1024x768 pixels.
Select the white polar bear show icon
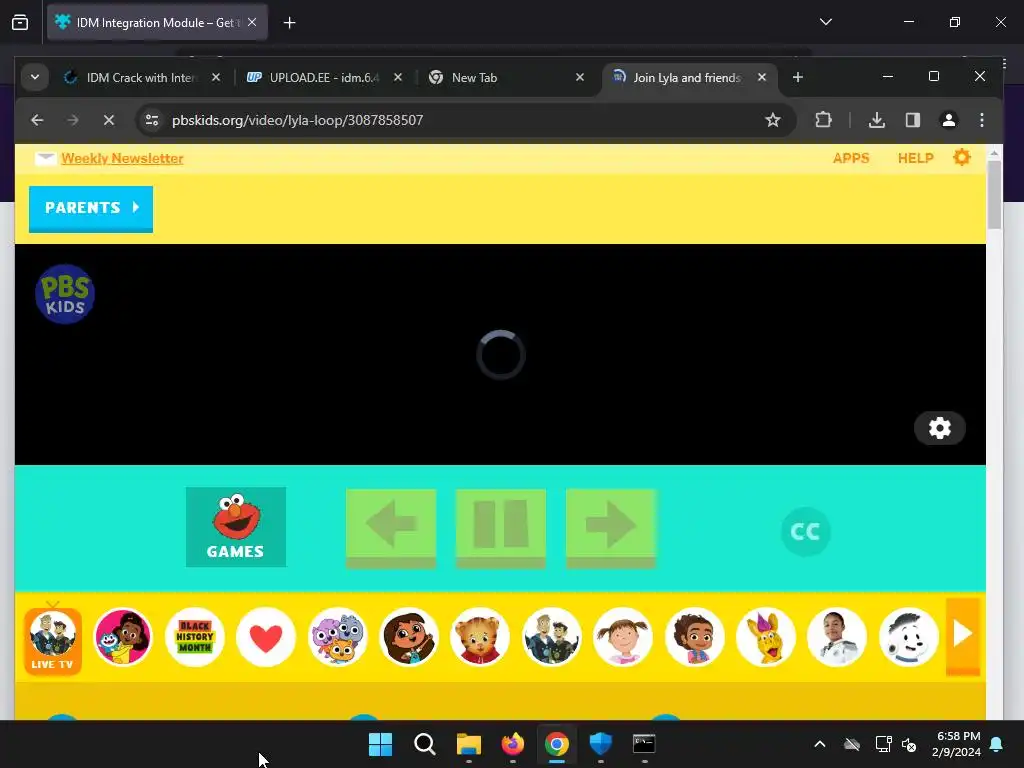(908, 637)
